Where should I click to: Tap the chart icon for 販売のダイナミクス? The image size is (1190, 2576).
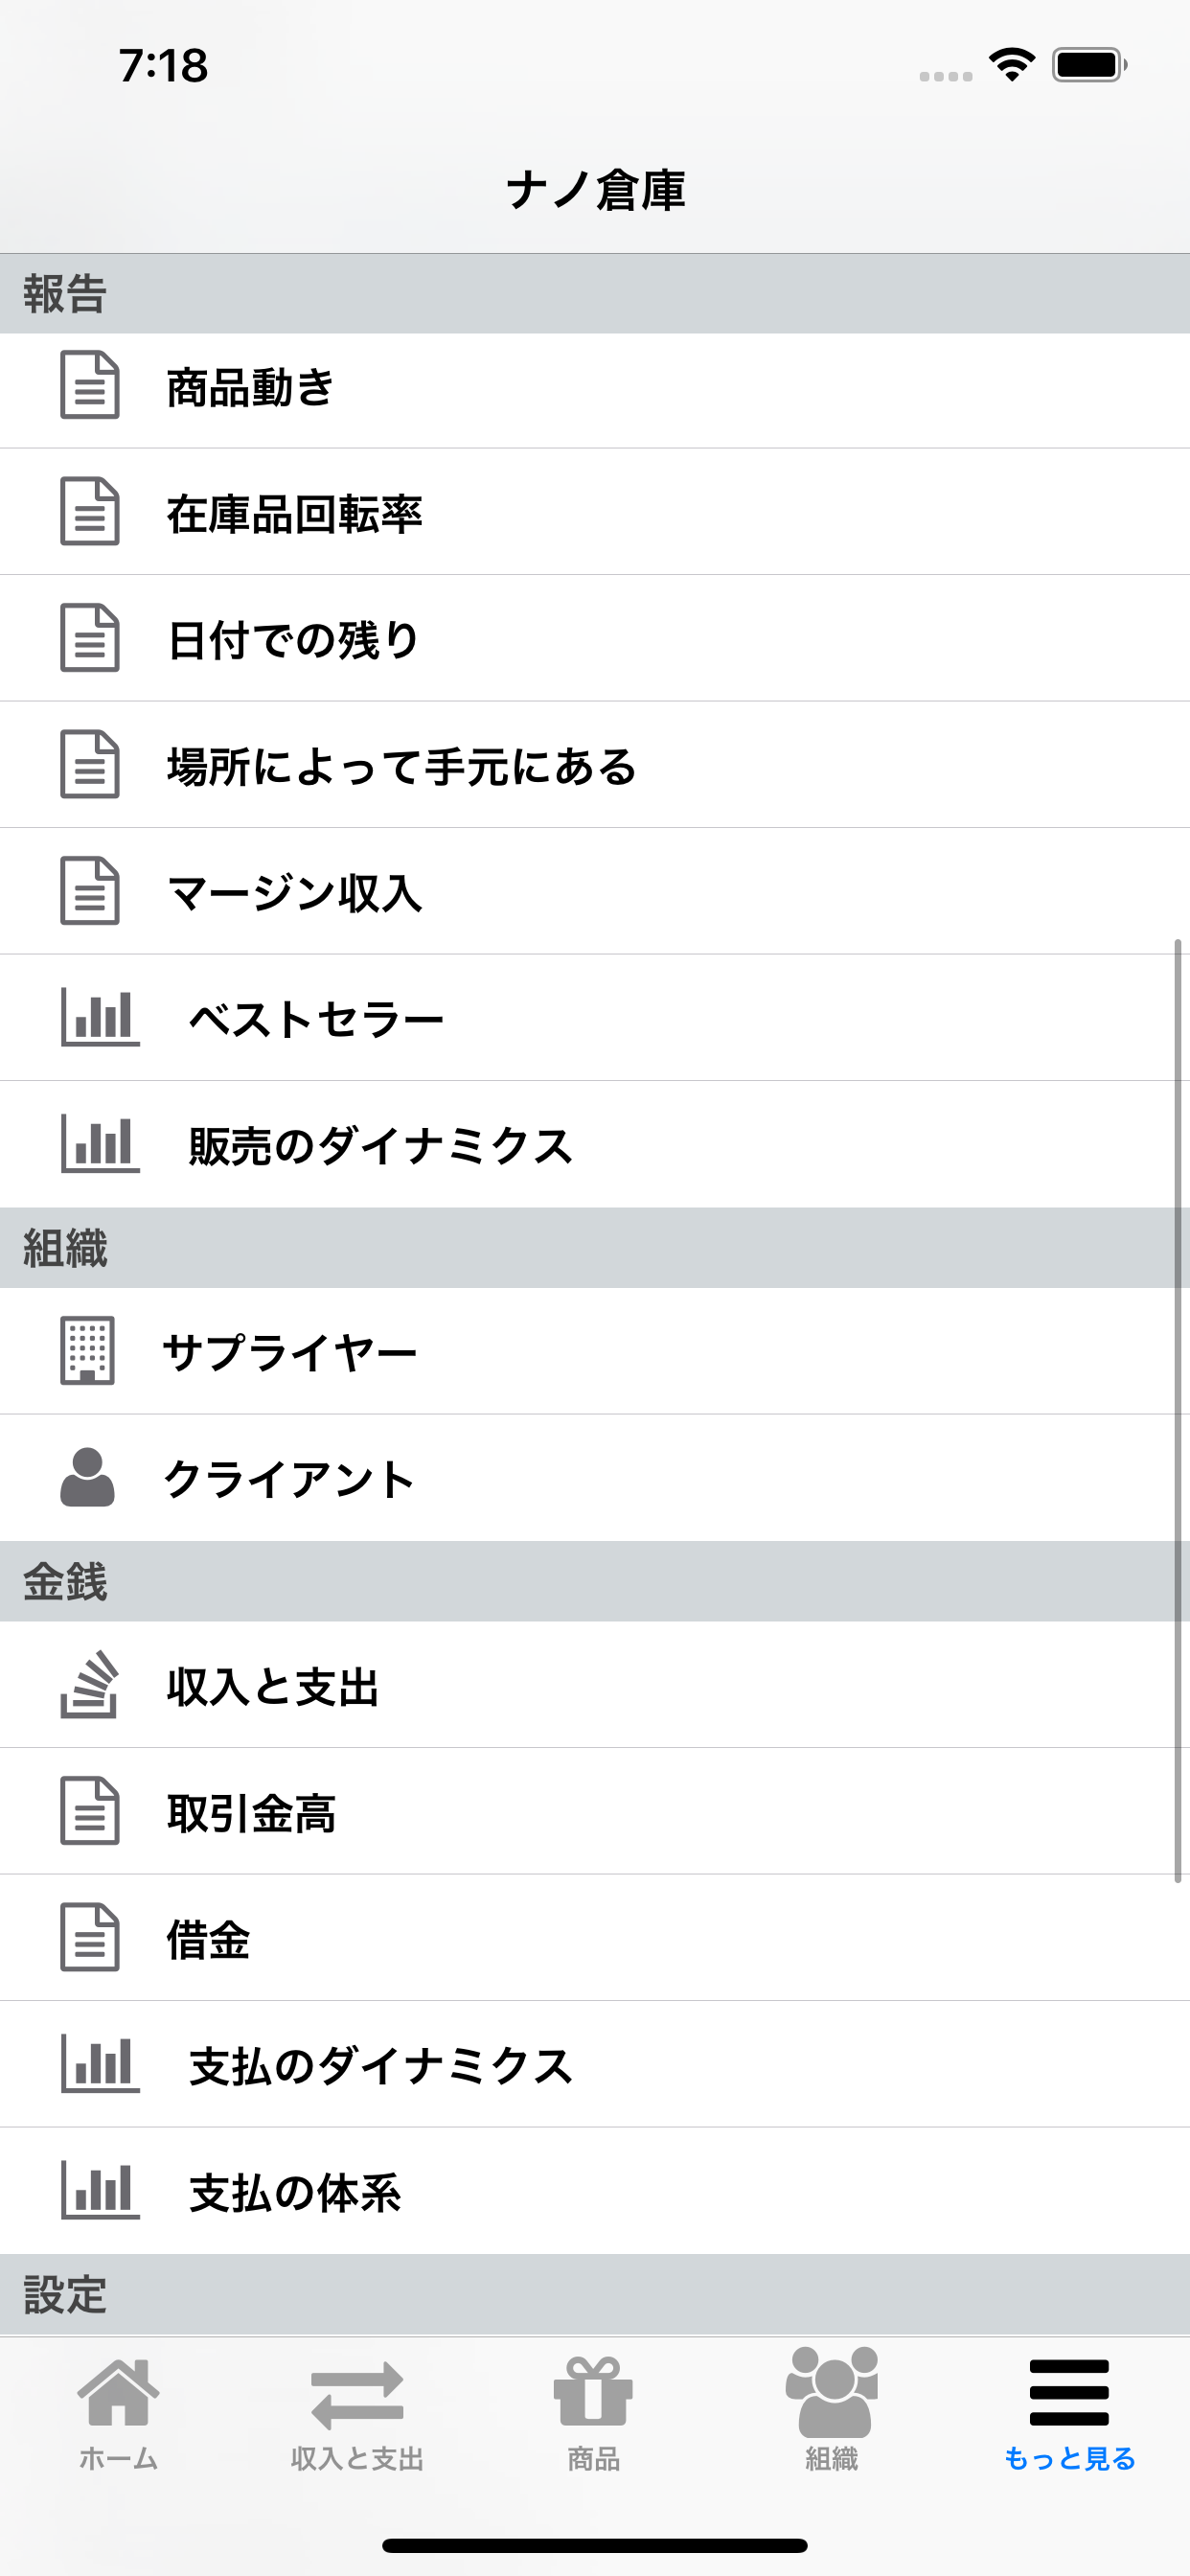click(100, 1143)
